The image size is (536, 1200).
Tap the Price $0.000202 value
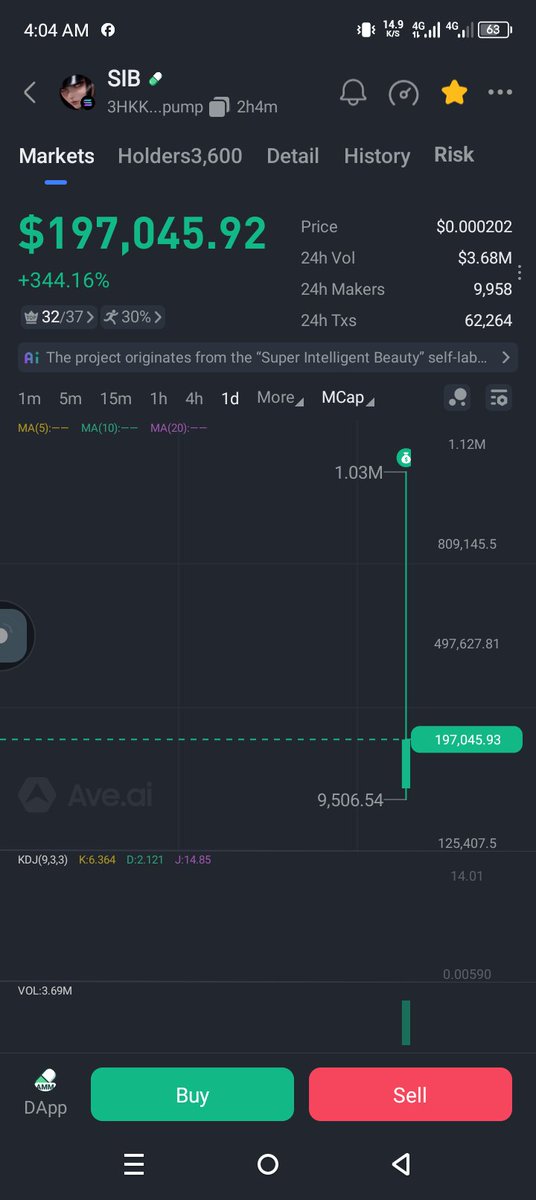coord(474,227)
